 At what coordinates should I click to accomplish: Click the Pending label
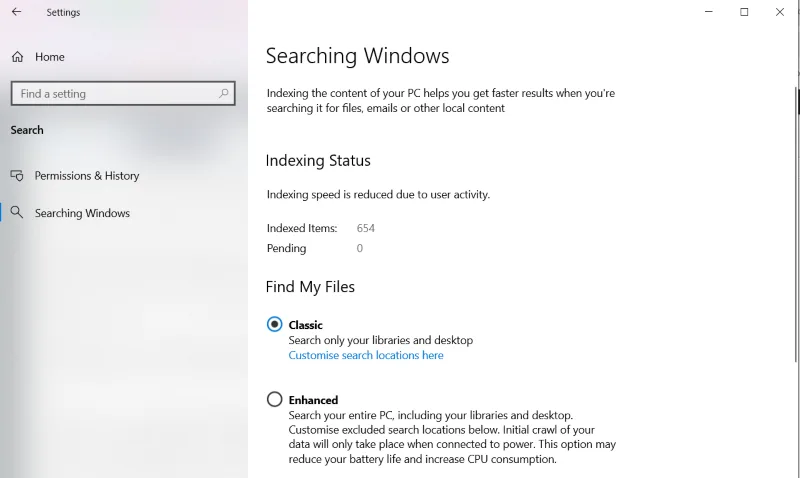click(x=286, y=248)
